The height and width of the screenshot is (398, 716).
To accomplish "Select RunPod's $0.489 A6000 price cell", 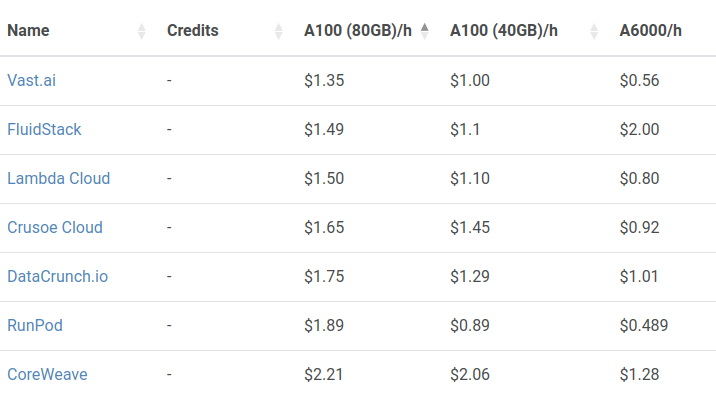I will point(644,325).
